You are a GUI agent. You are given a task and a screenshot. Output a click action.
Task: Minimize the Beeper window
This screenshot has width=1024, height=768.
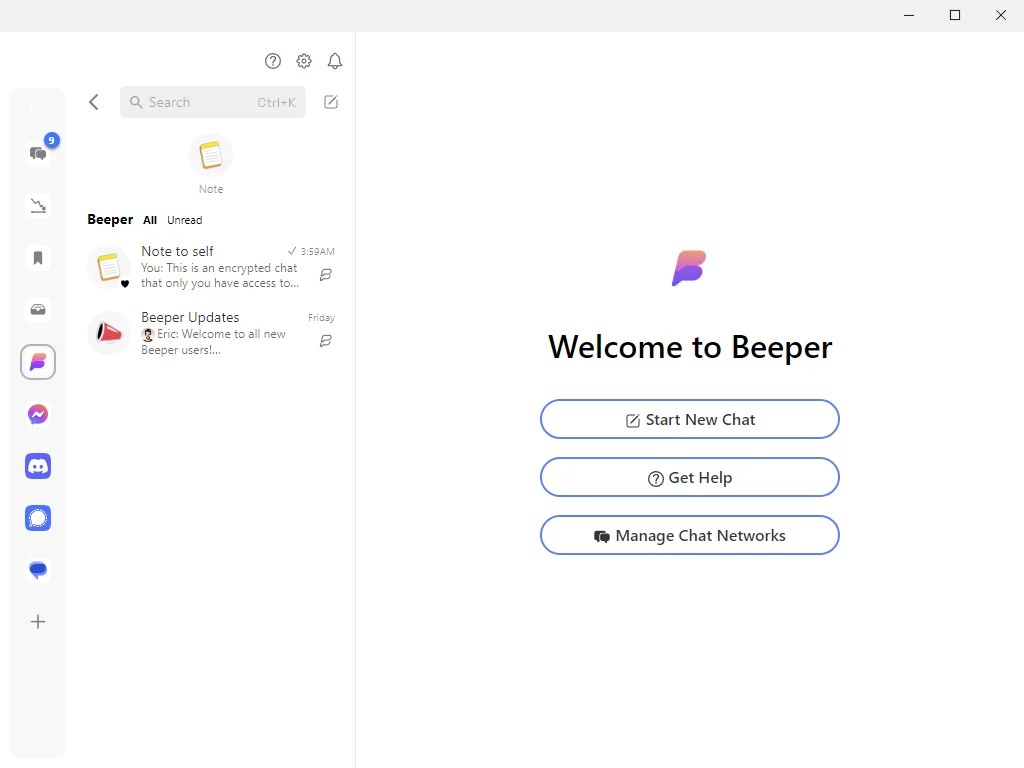909,15
